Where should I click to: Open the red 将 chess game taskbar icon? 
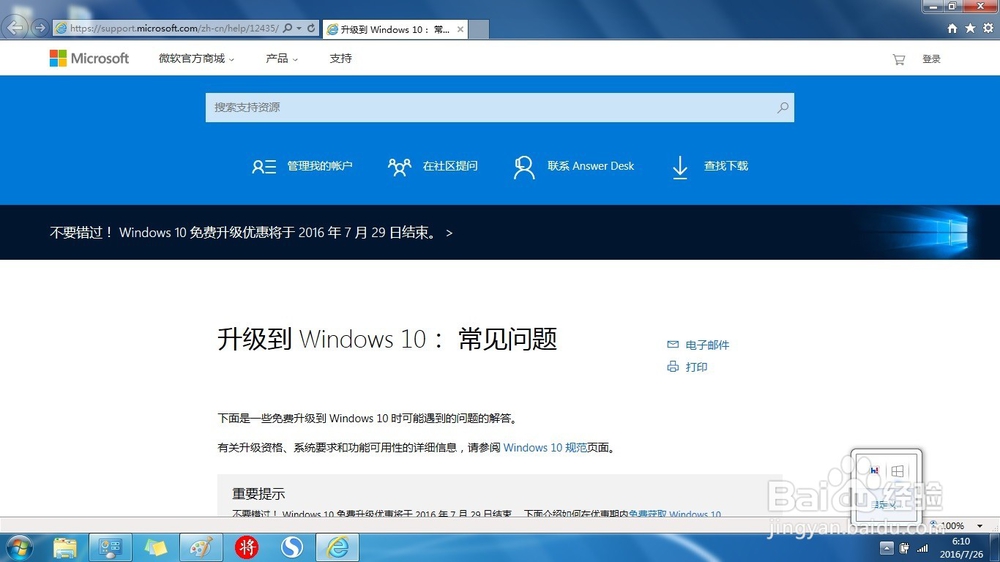(247, 547)
